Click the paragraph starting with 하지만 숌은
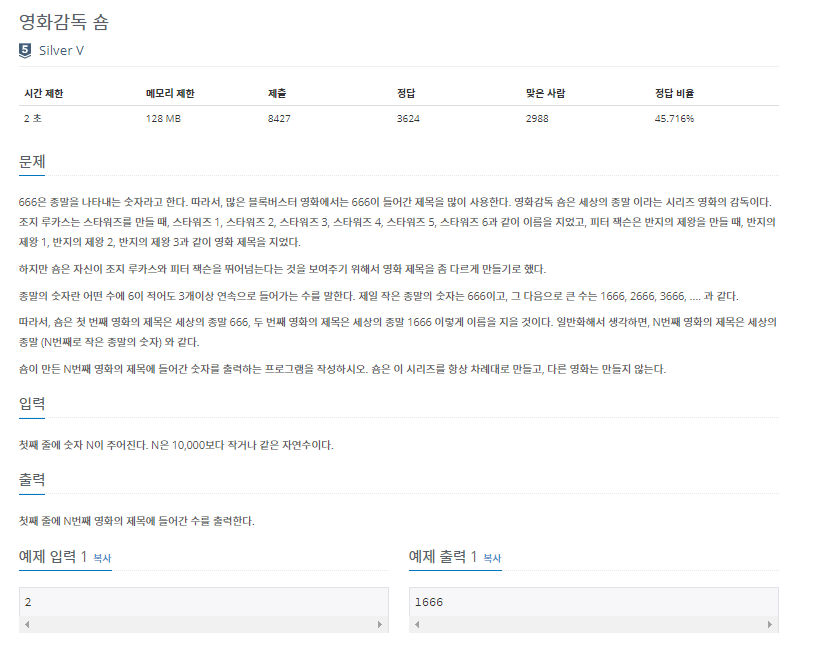Image resolution: width=827 pixels, height=650 pixels. [x=282, y=269]
